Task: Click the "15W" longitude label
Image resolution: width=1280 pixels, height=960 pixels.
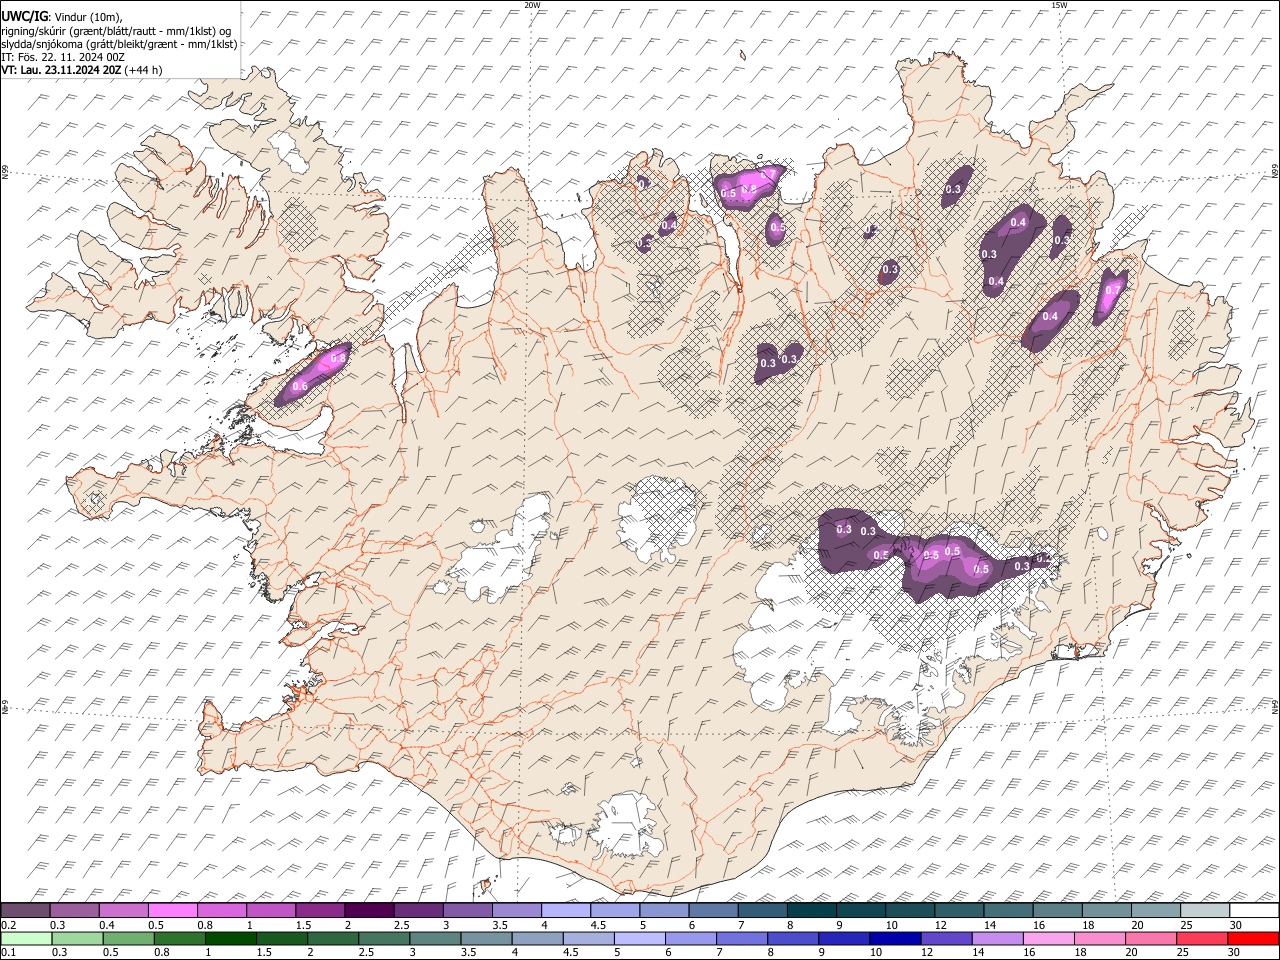Action: [1059, 5]
